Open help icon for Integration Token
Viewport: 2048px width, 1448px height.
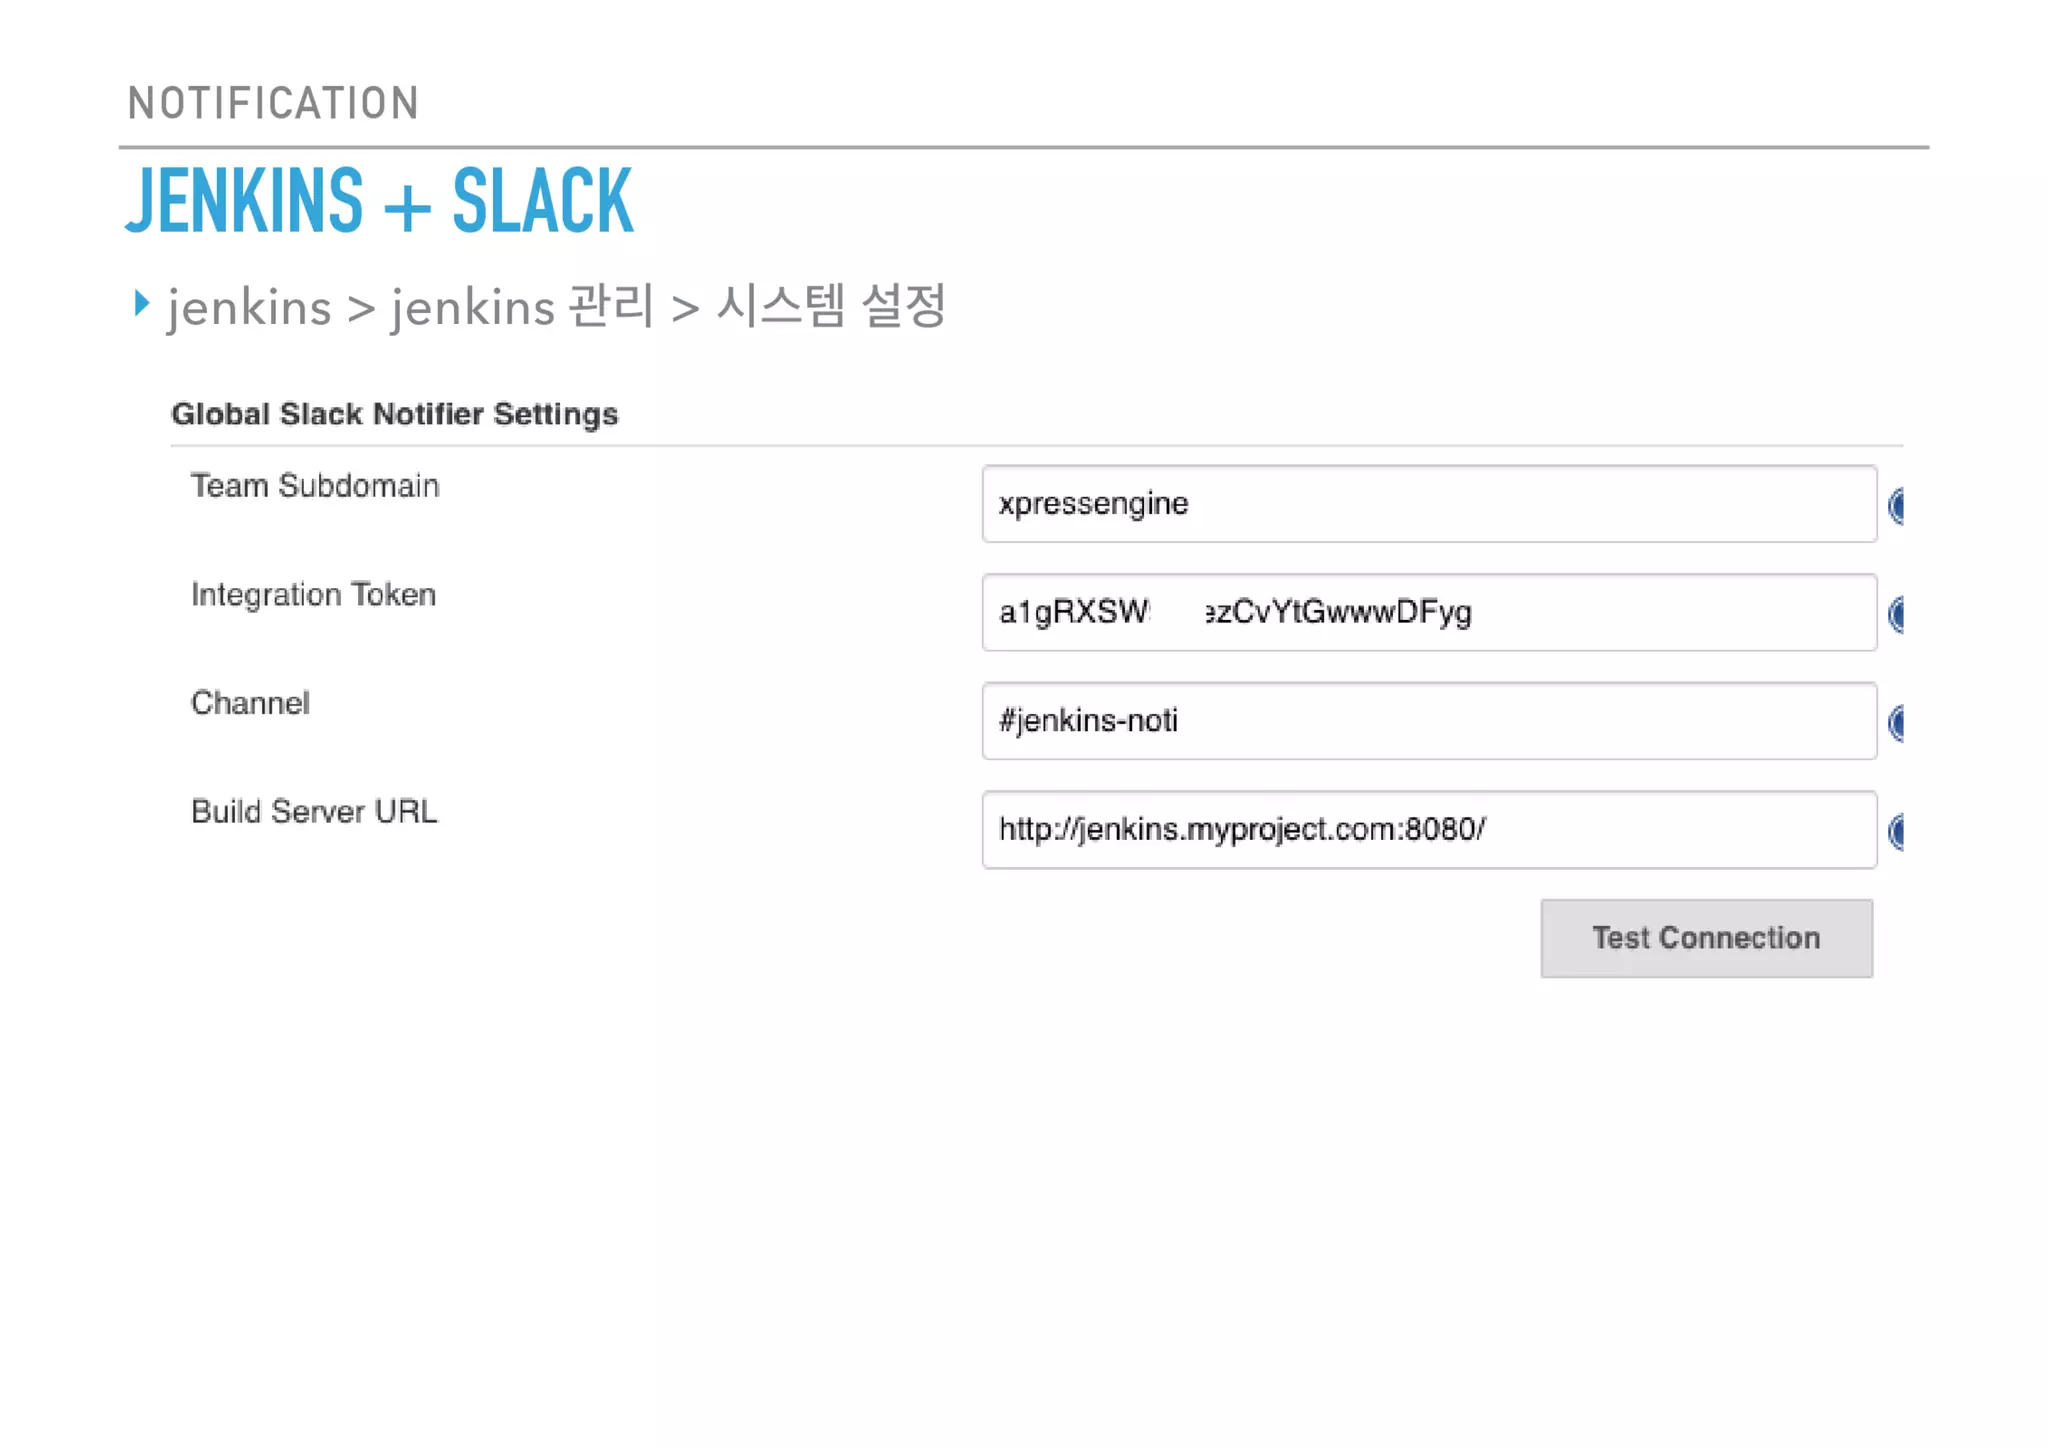[x=1896, y=614]
